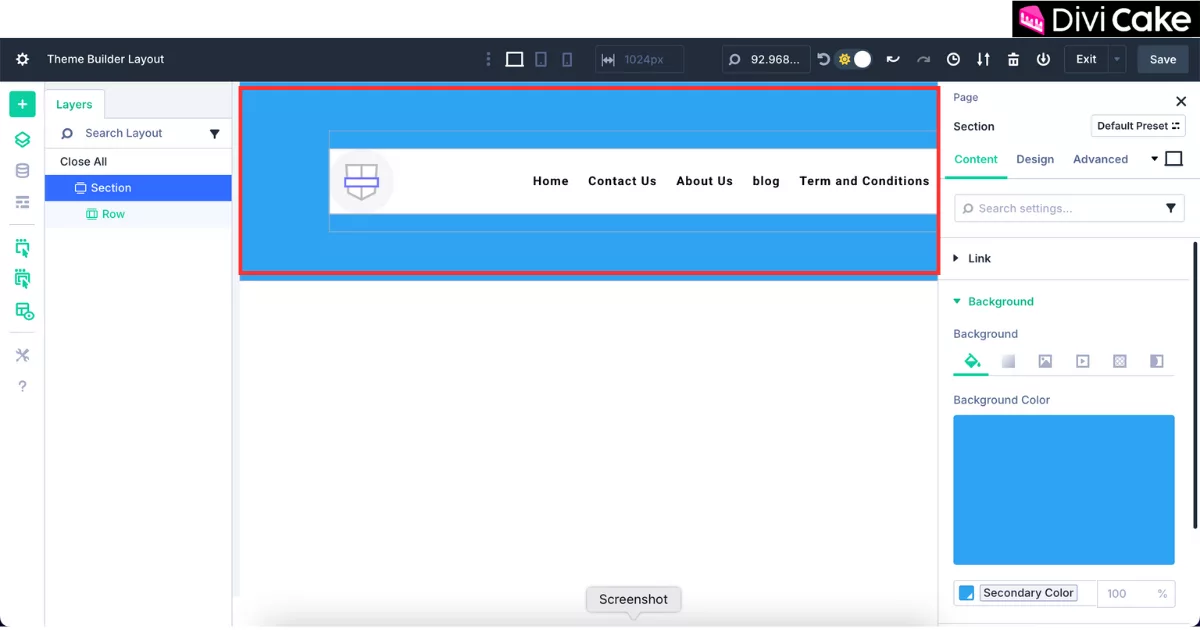This screenshot has width=1200, height=630.
Task: Select the Section layer row
Action: (138, 188)
